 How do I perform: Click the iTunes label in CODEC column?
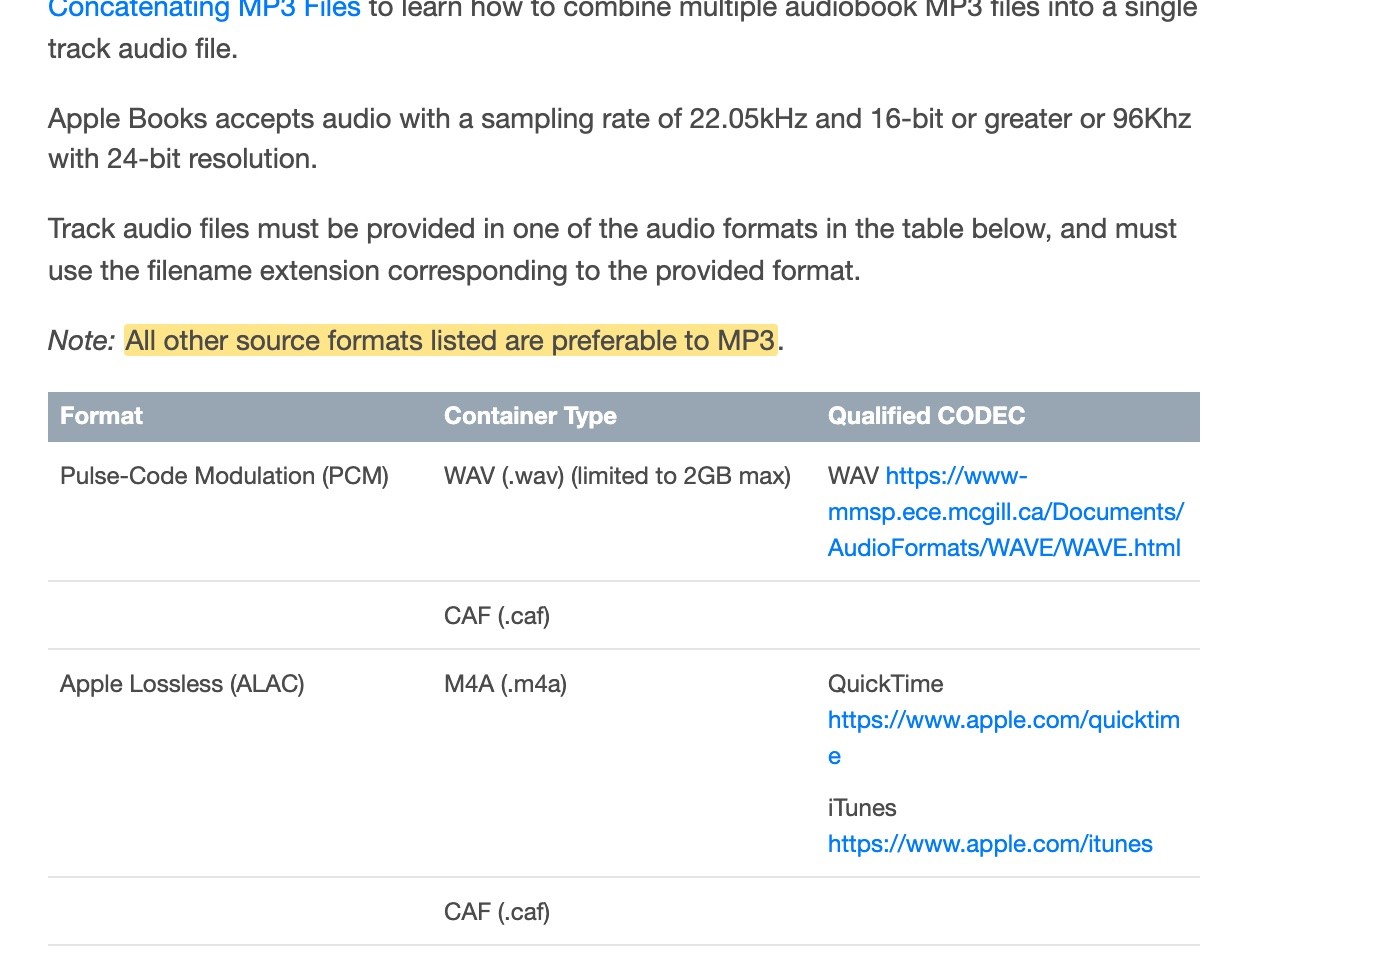(x=862, y=808)
